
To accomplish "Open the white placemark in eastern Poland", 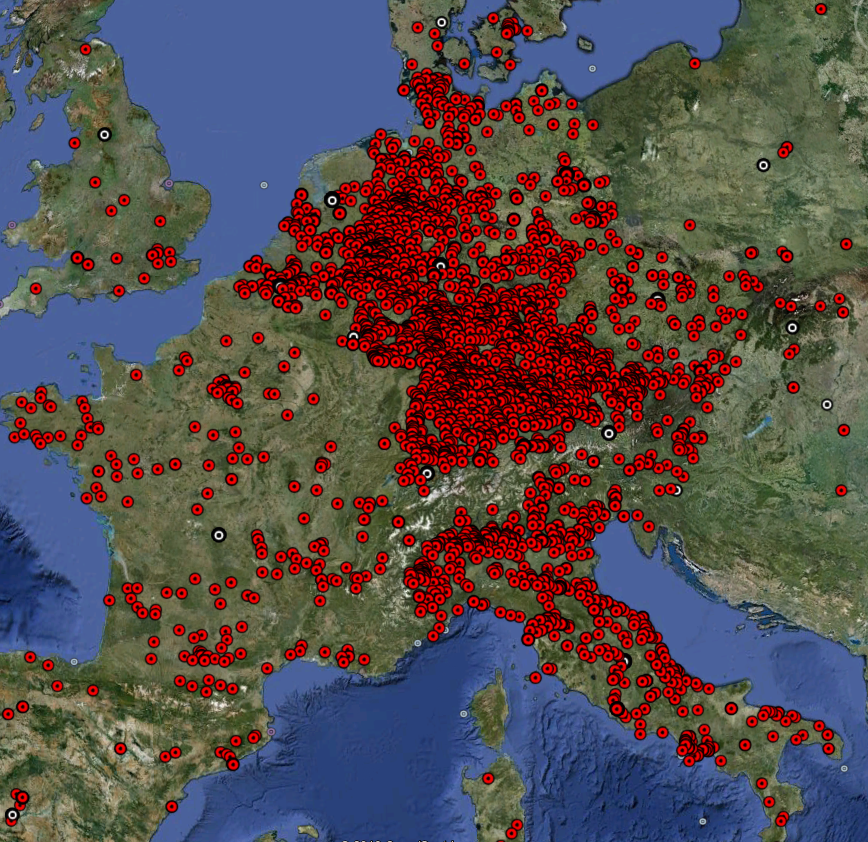I will tap(763, 165).
